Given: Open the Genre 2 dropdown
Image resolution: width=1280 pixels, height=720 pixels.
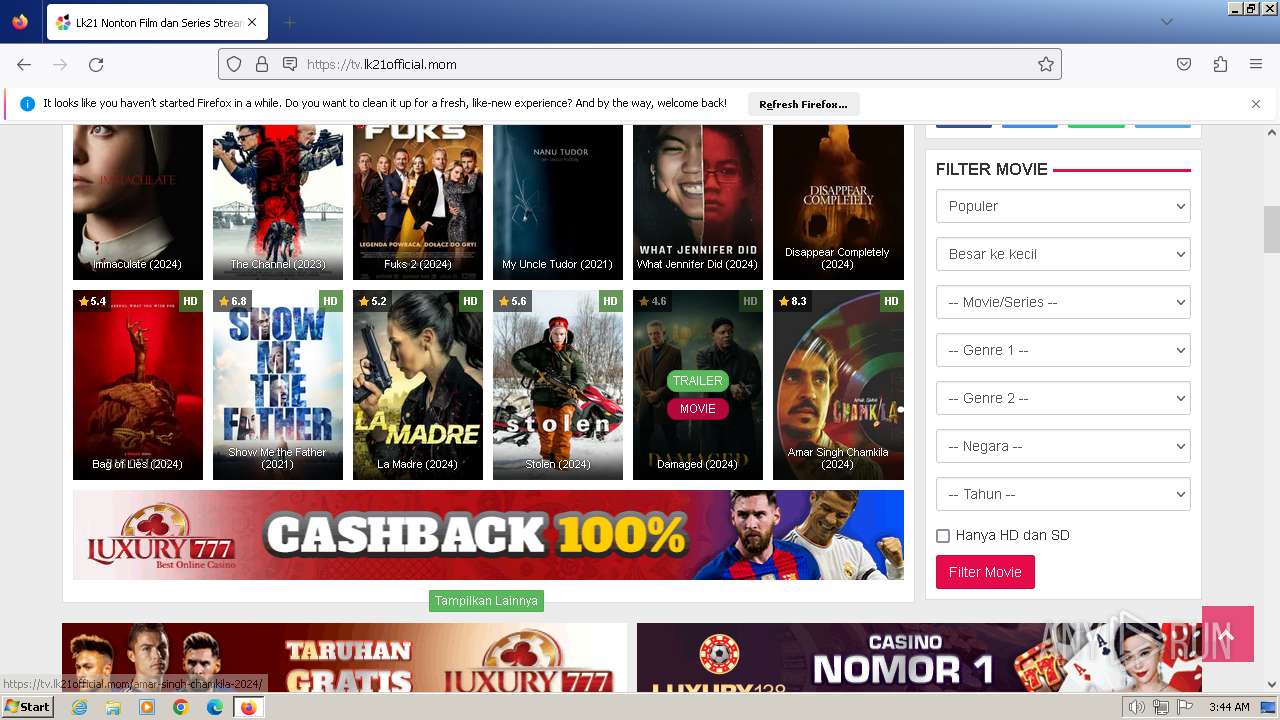Looking at the screenshot, I should click(x=1063, y=398).
